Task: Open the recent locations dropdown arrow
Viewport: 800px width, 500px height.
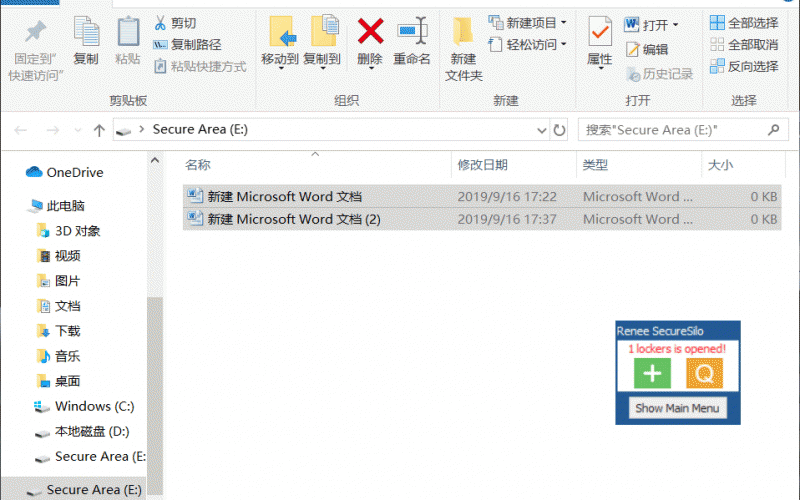Action: (x=78, y=131)
